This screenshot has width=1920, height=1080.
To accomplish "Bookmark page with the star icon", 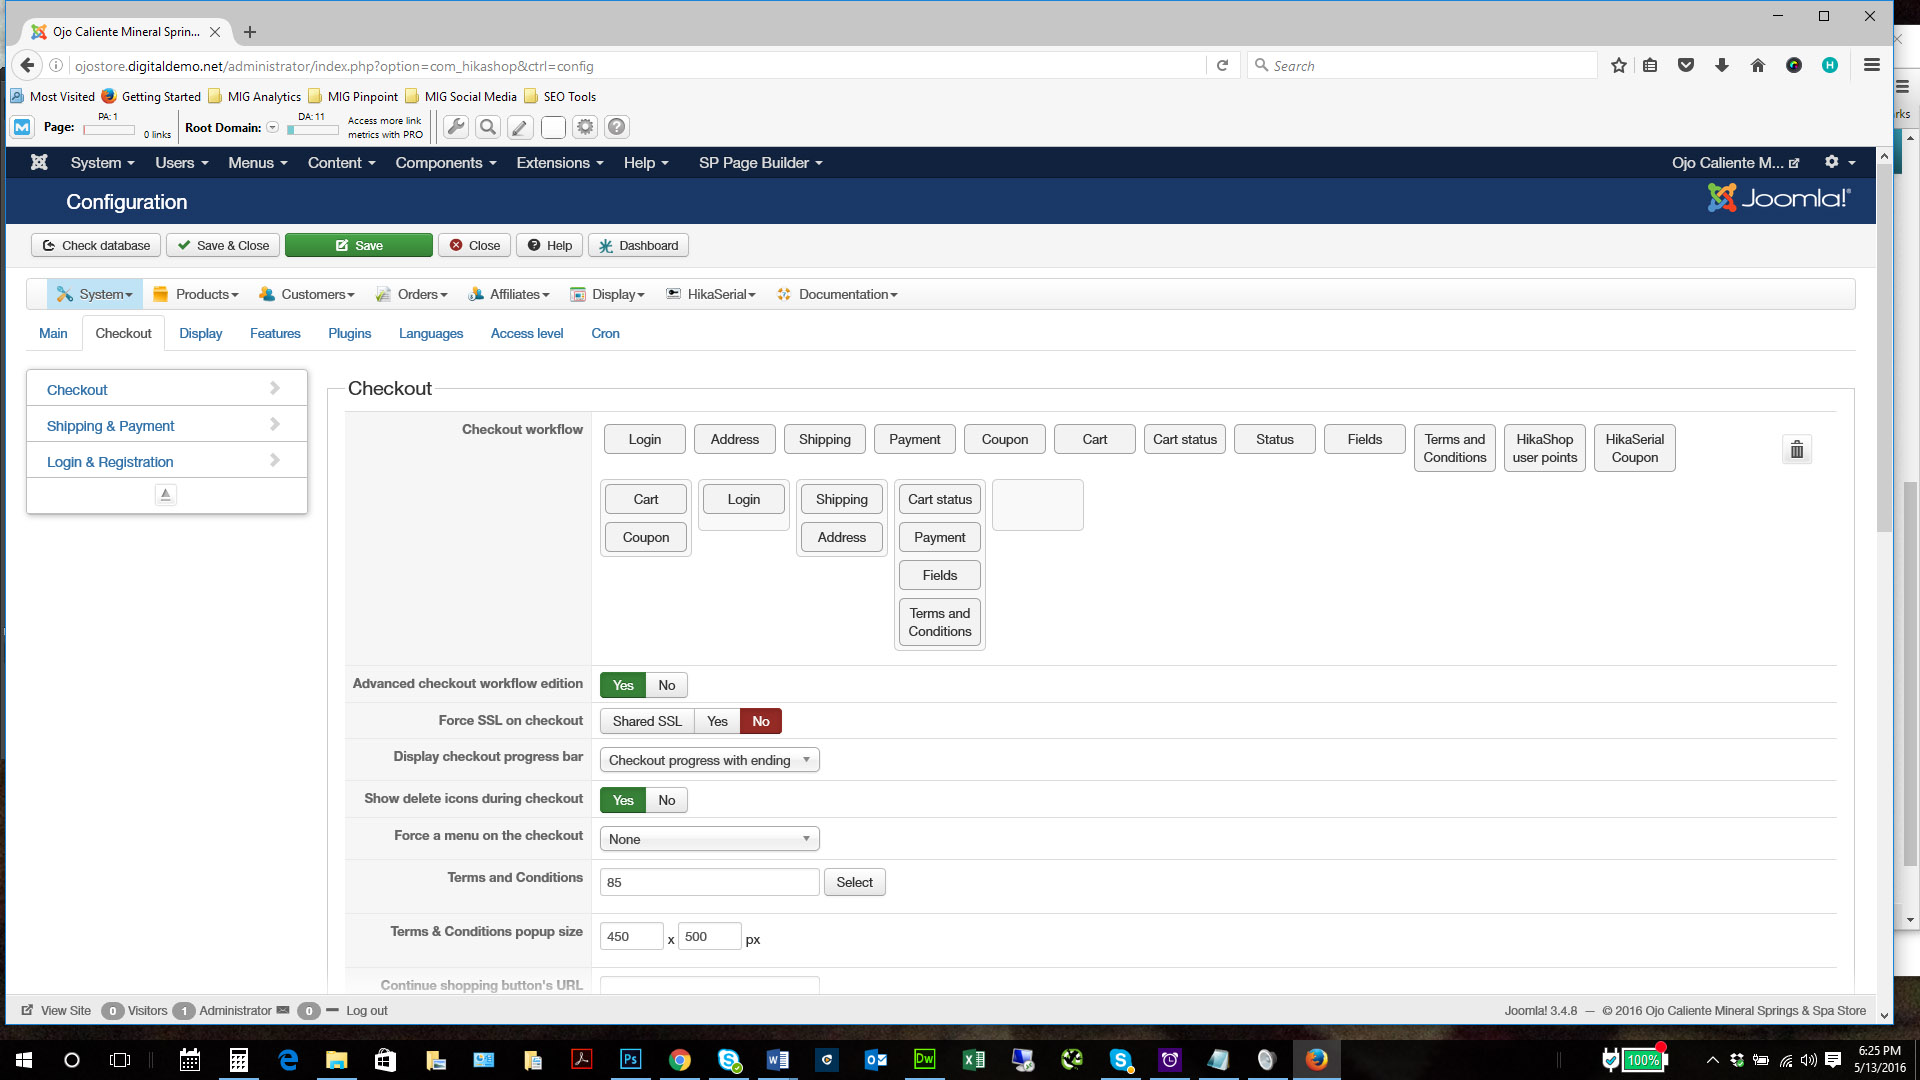I will pos(1618,66).
